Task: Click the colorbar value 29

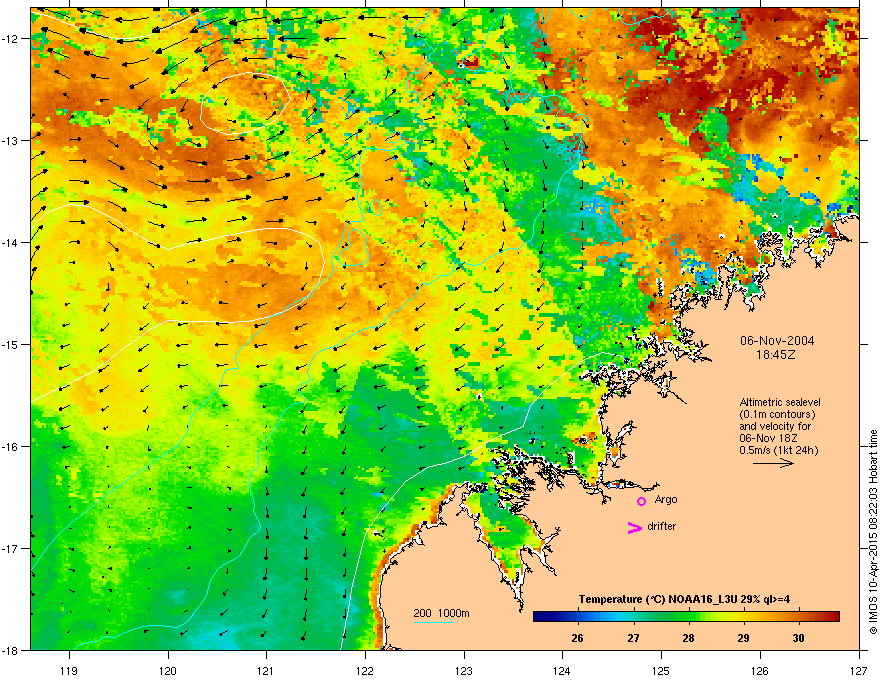Action: pos(743,638)
